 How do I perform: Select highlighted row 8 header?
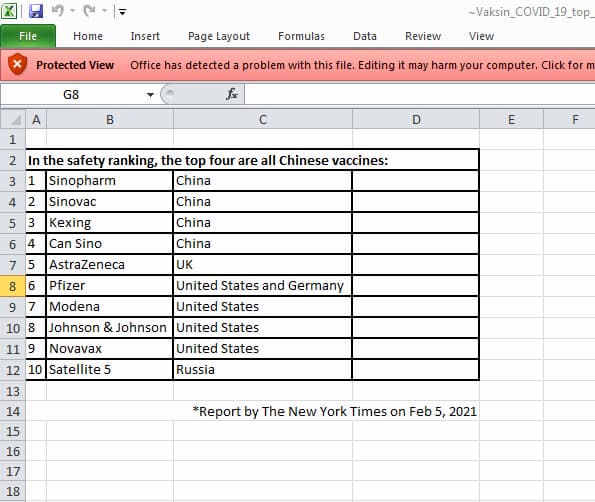click(13, 286)
